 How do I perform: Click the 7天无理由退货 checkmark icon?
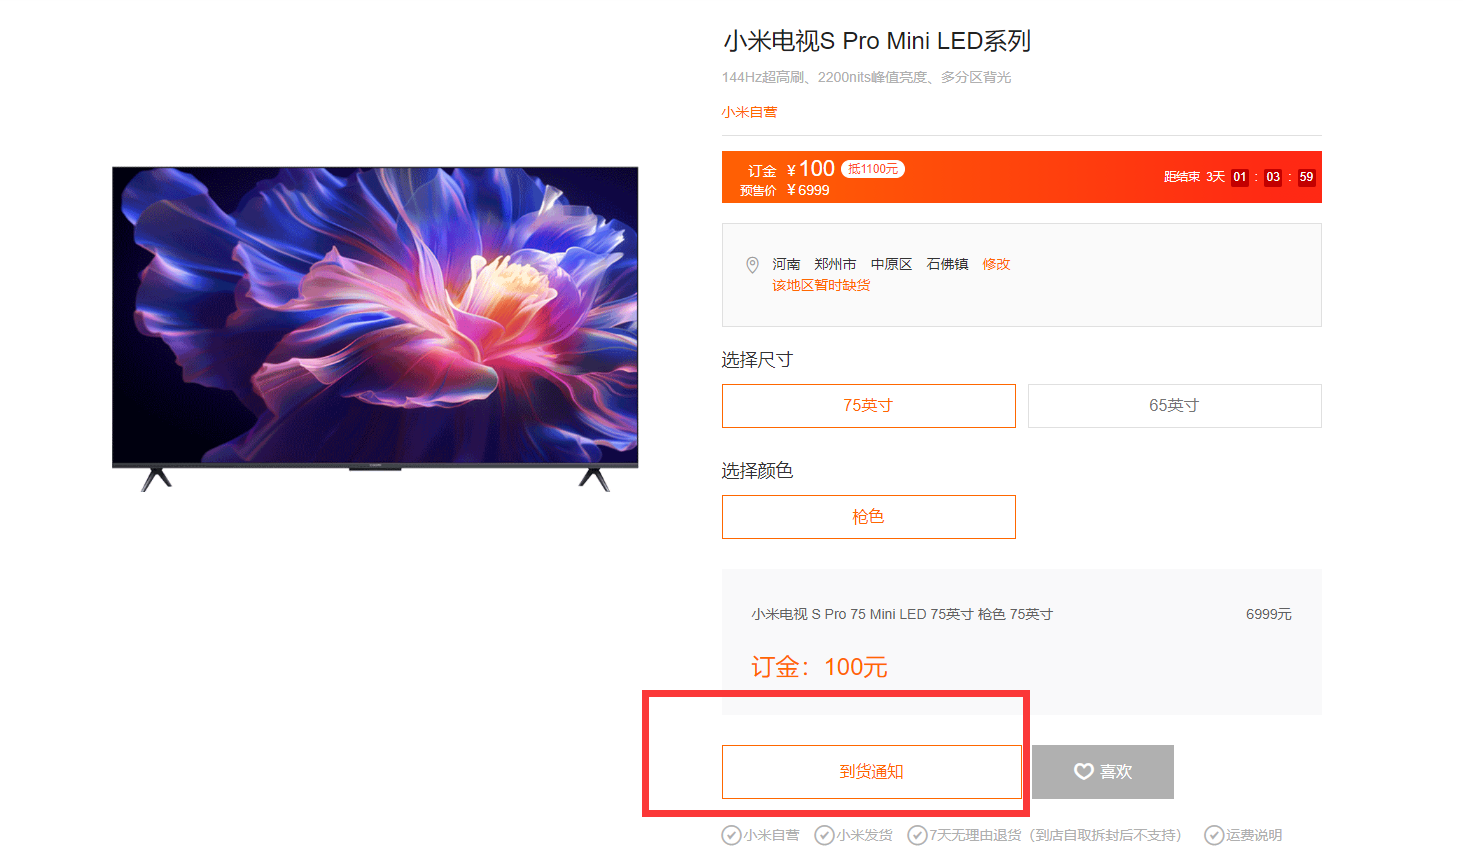pos(917,835)
